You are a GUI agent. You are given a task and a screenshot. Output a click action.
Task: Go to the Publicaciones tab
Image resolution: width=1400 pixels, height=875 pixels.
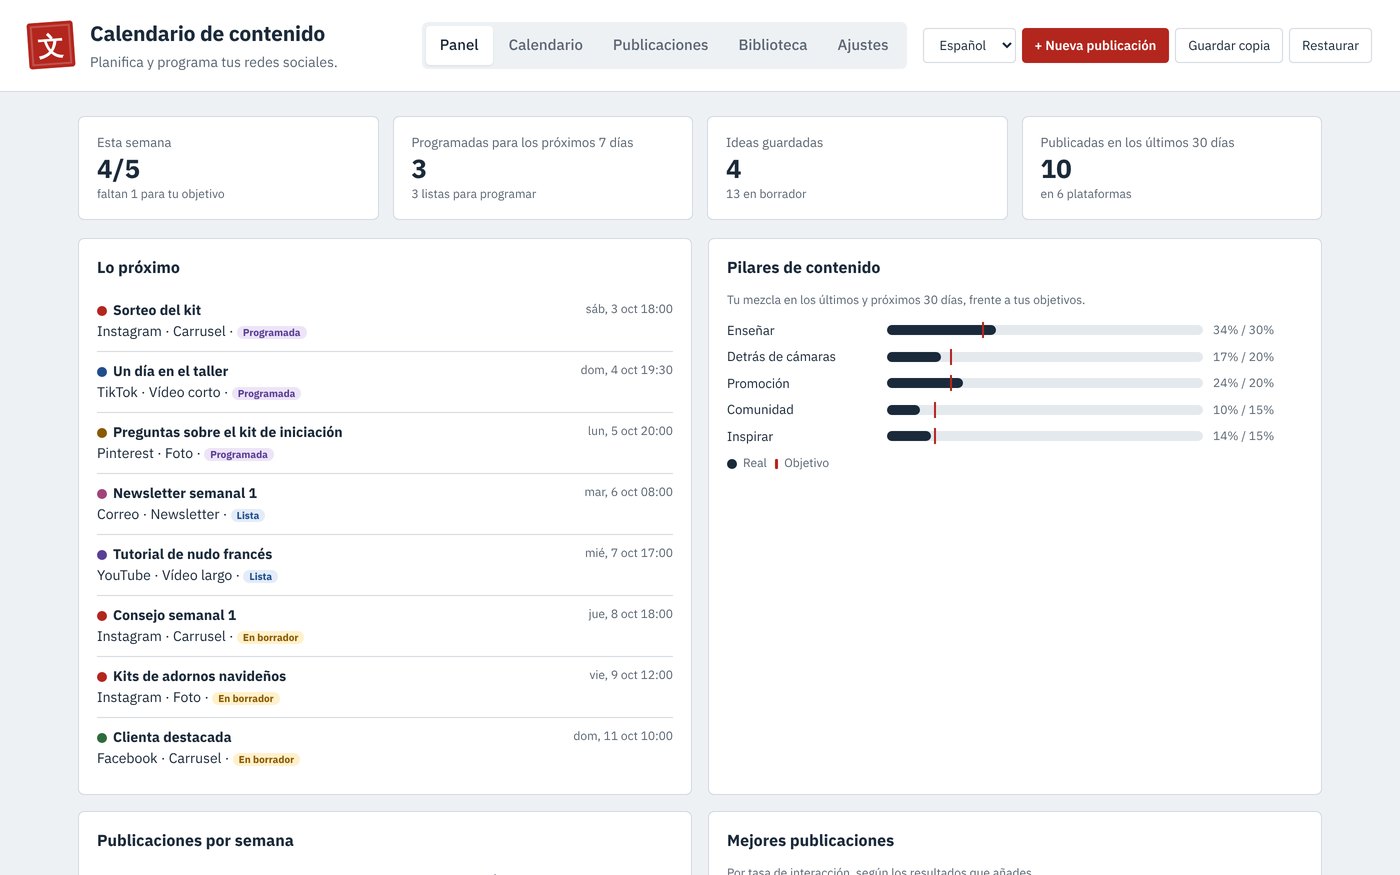pos(660,45)
